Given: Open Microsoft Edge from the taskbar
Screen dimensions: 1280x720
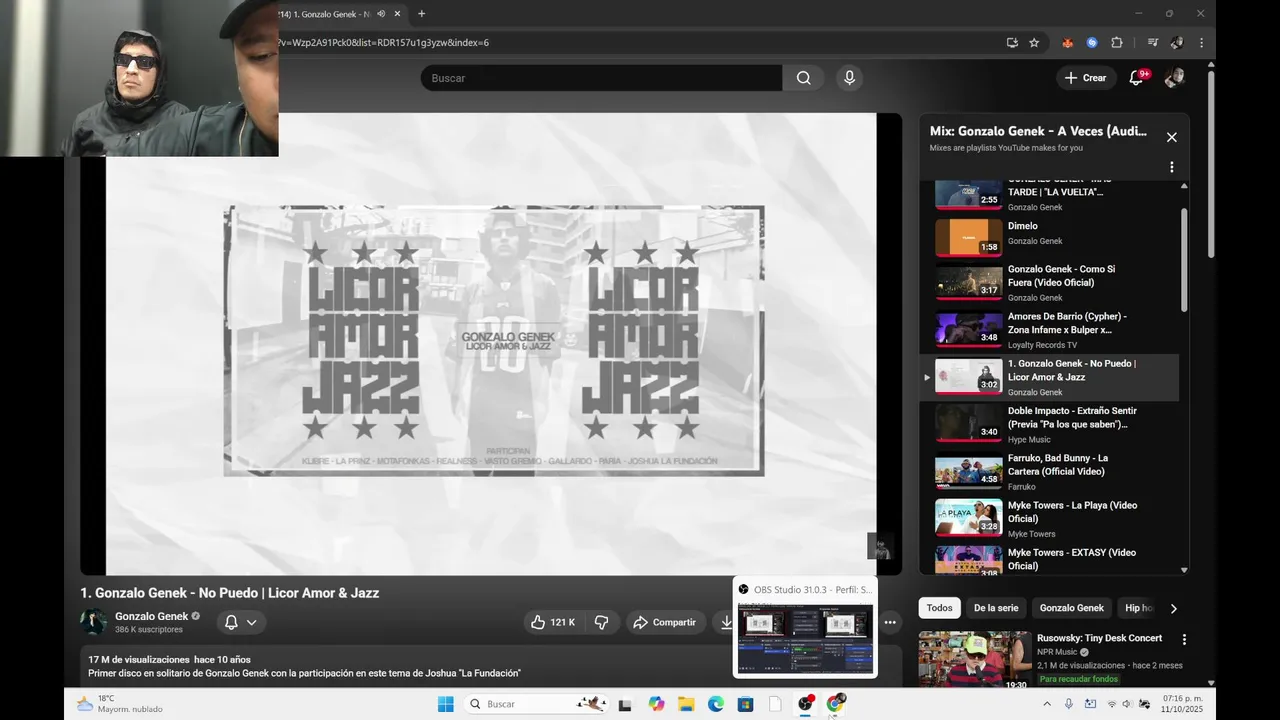Looking at the screenshot, I should (x=716, y=704).
